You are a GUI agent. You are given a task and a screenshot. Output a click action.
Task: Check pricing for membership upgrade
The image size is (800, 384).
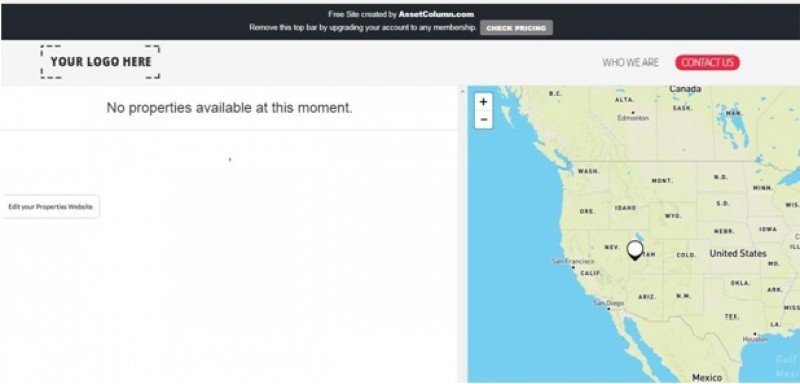click(516, 28)
